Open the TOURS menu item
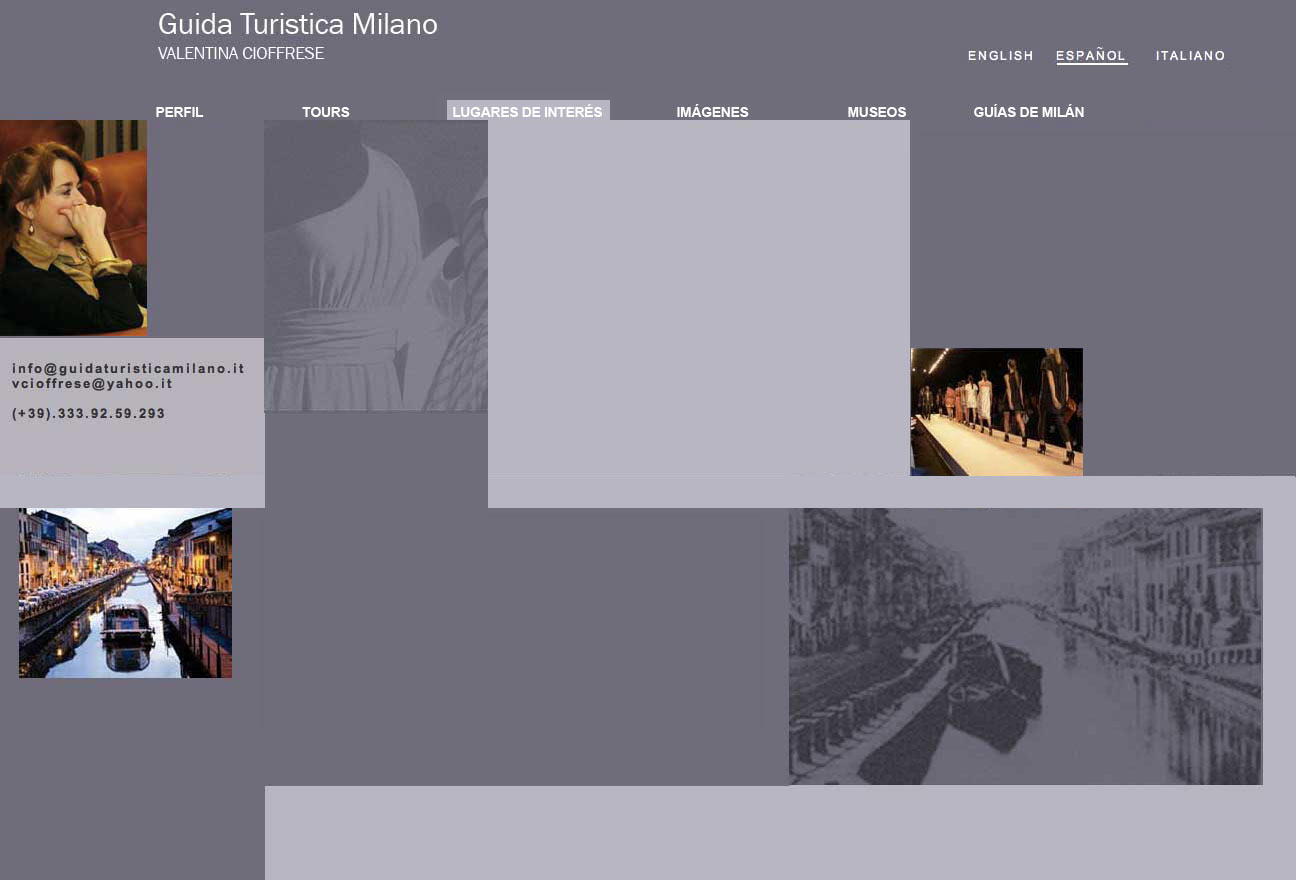The width and height of the screenshot is (1296, 880). coord(326,112)
